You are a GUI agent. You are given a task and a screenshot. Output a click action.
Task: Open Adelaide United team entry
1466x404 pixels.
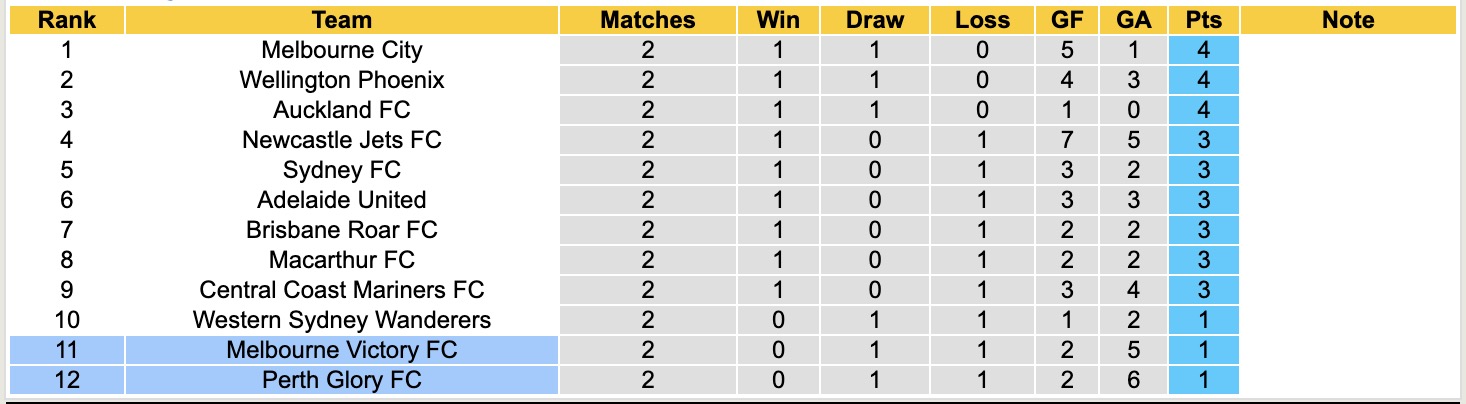coord(341,200)
